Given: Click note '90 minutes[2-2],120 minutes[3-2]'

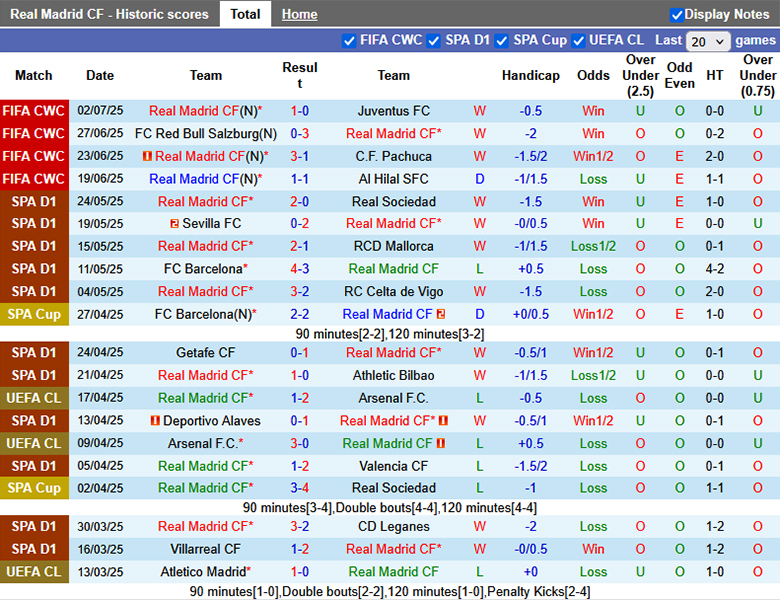Looking at the screenshot, I should coord(390,334).
